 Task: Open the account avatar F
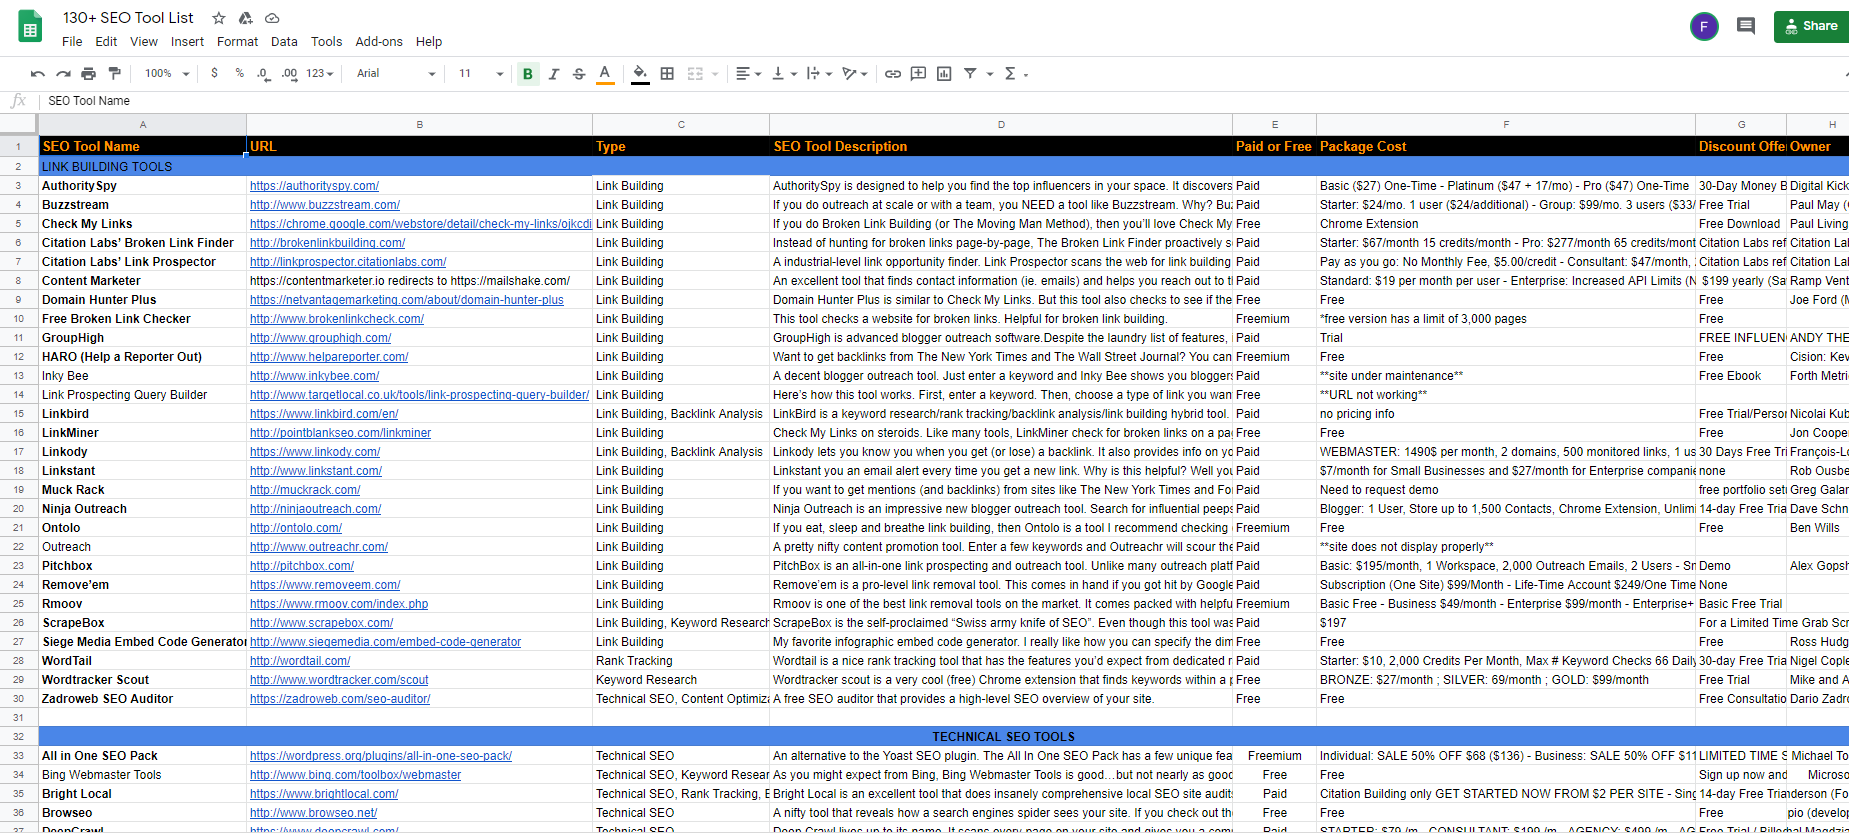coord(1704,26)
